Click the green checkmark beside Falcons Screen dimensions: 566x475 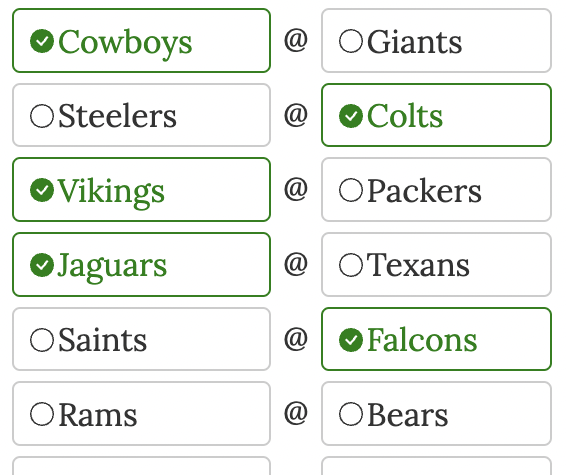(351, 340)
